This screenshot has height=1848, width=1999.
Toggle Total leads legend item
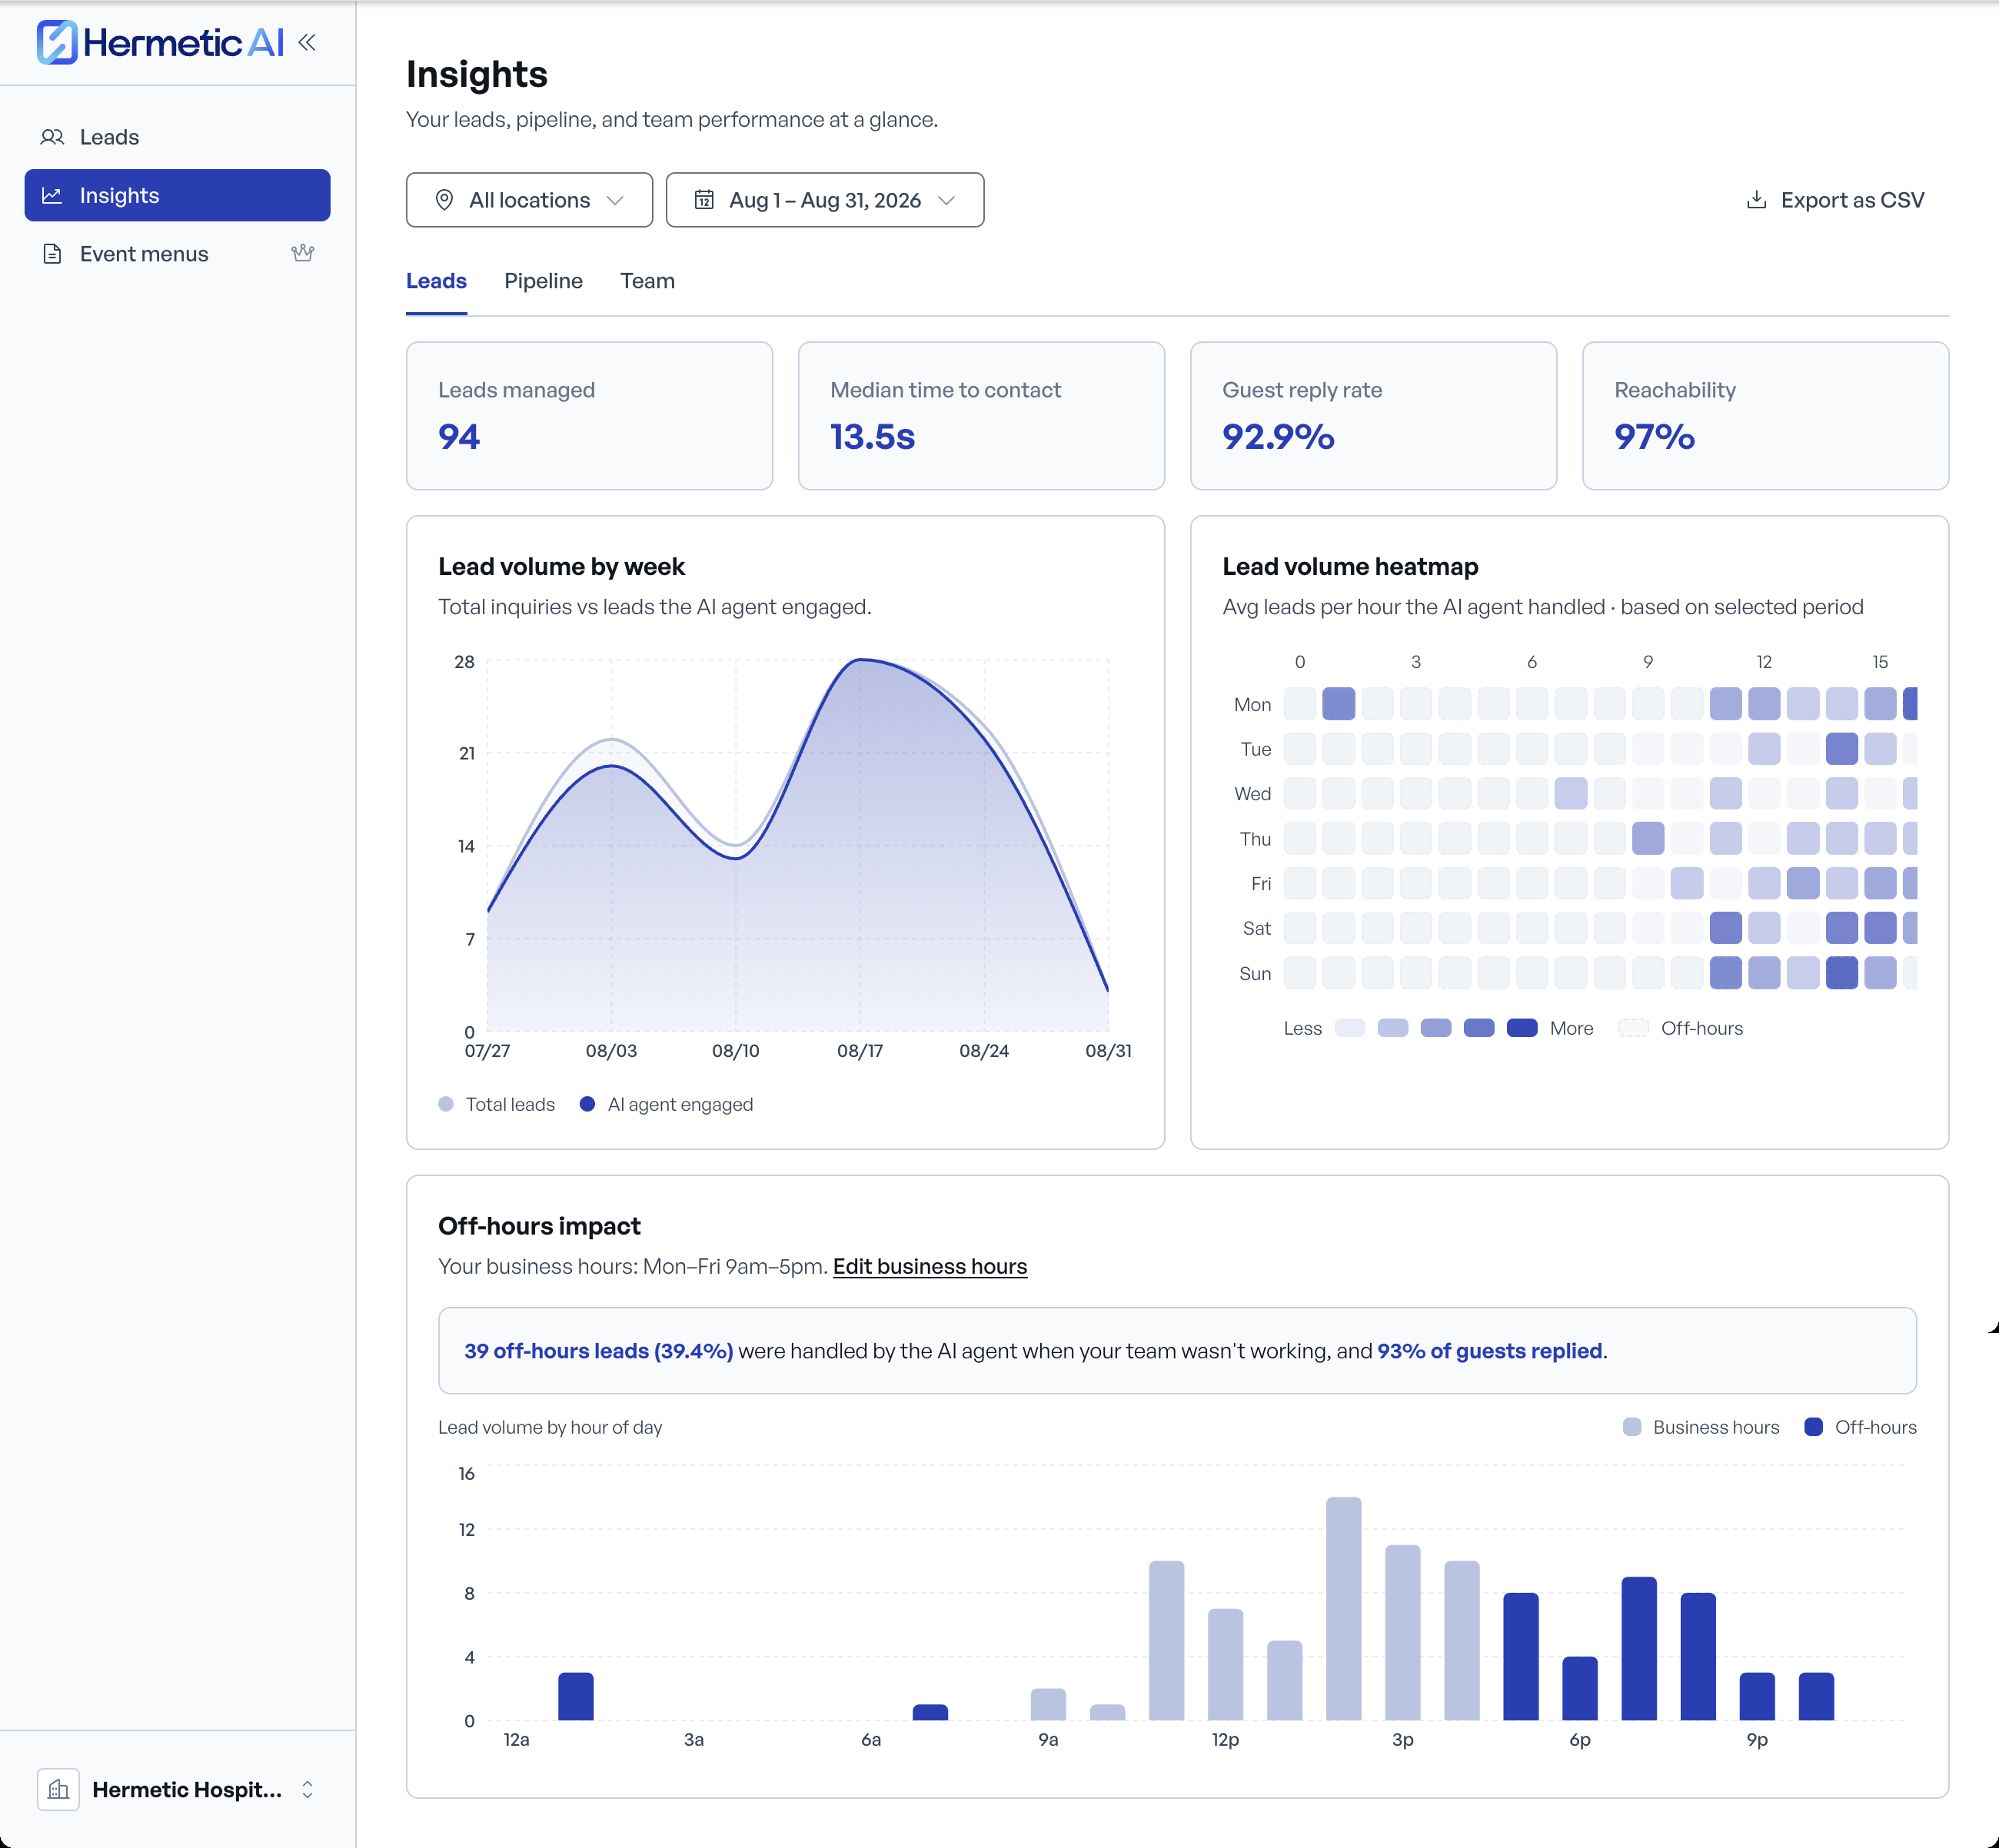click(x=497, y=1104)
